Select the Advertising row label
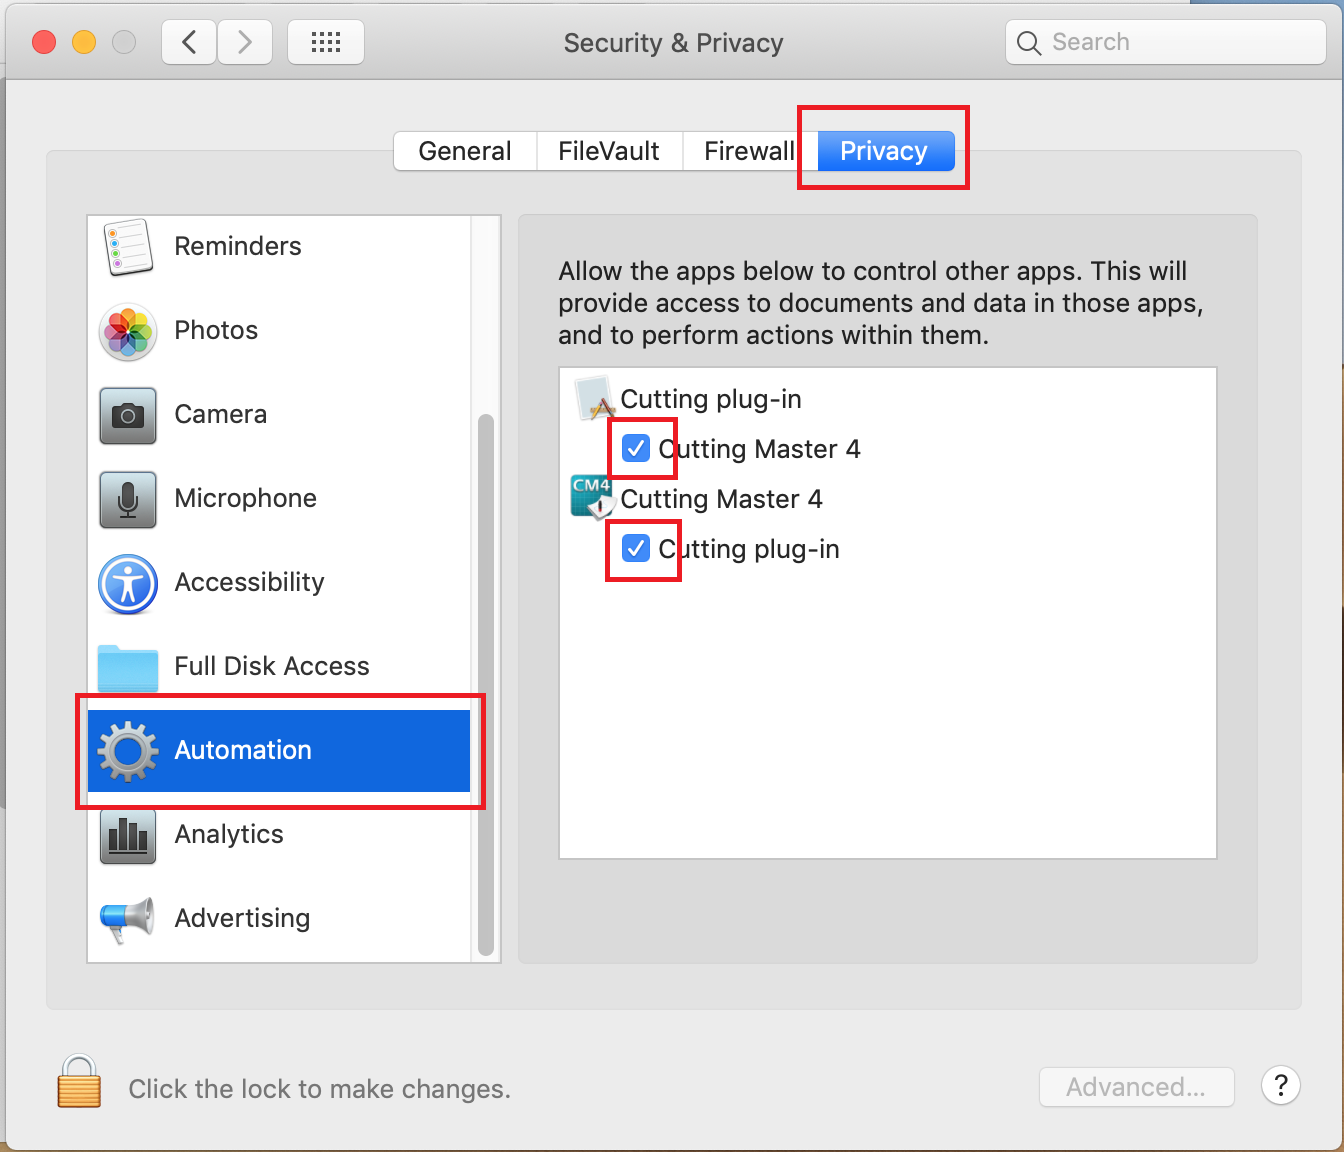The image size is (1344, 1152). tap(242, 918)
